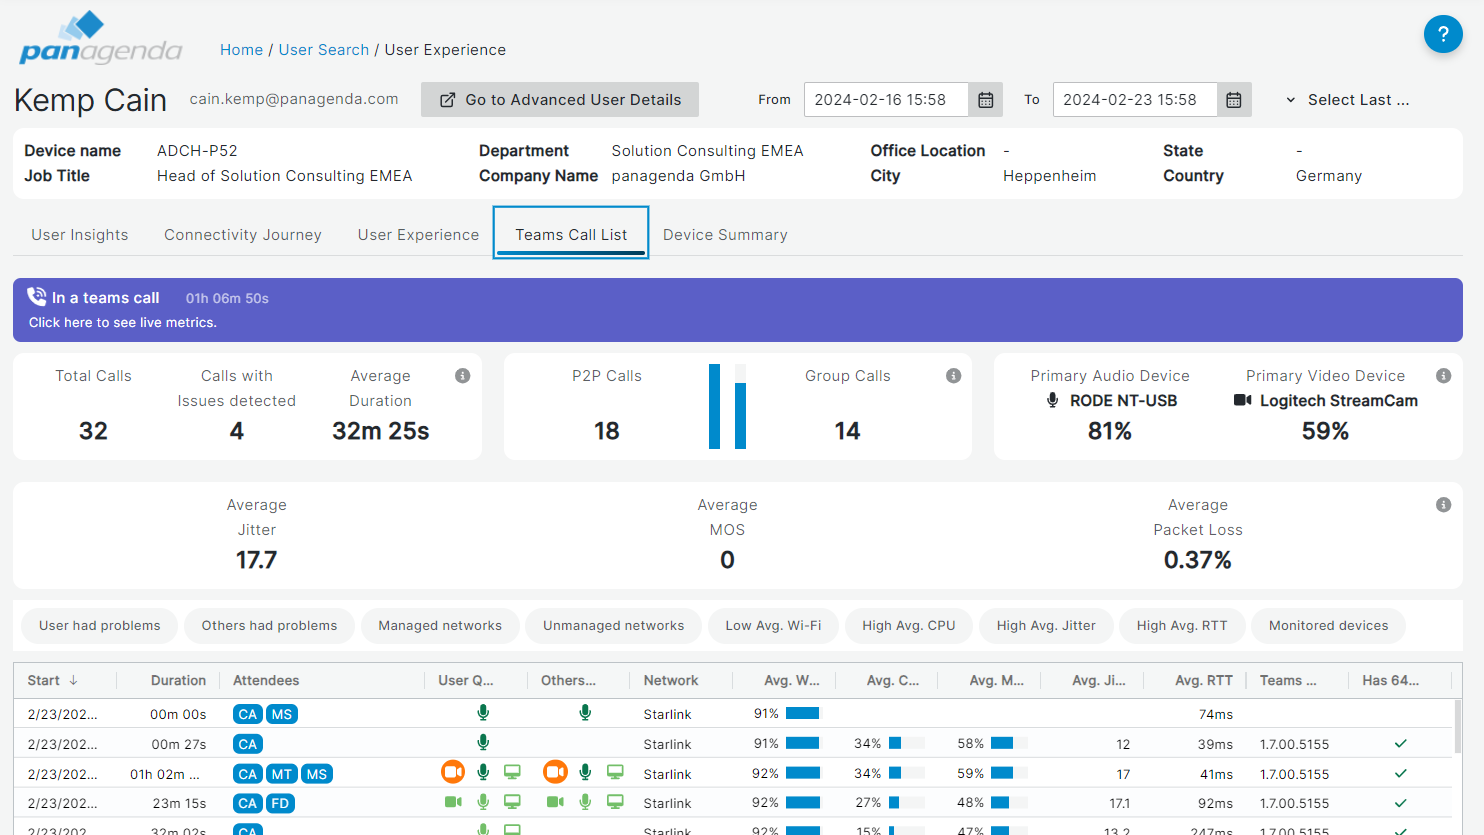Show info for the Primary Audio Device card

(x=1443, y=376)
